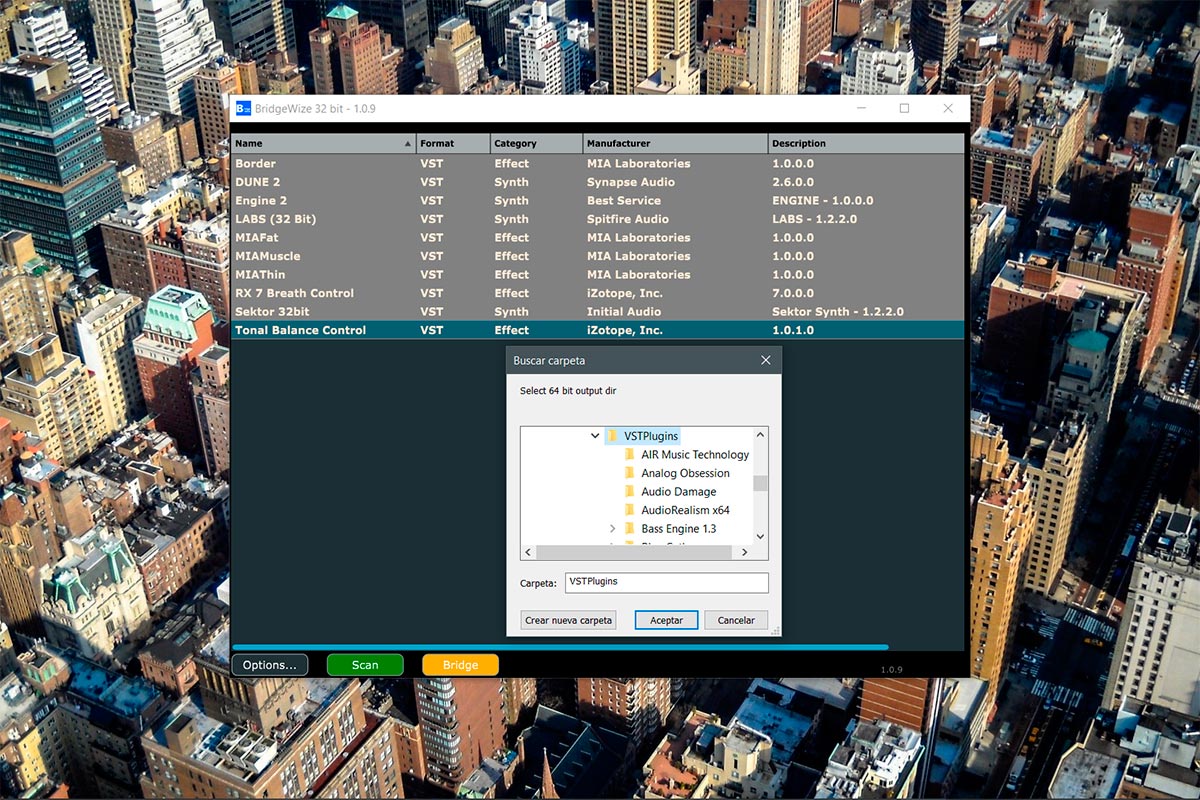Click the horizontal scrollbar thumb in folder tree
Image resolution: width=1200 pixels, height=800 pixels.
point(635,552)
